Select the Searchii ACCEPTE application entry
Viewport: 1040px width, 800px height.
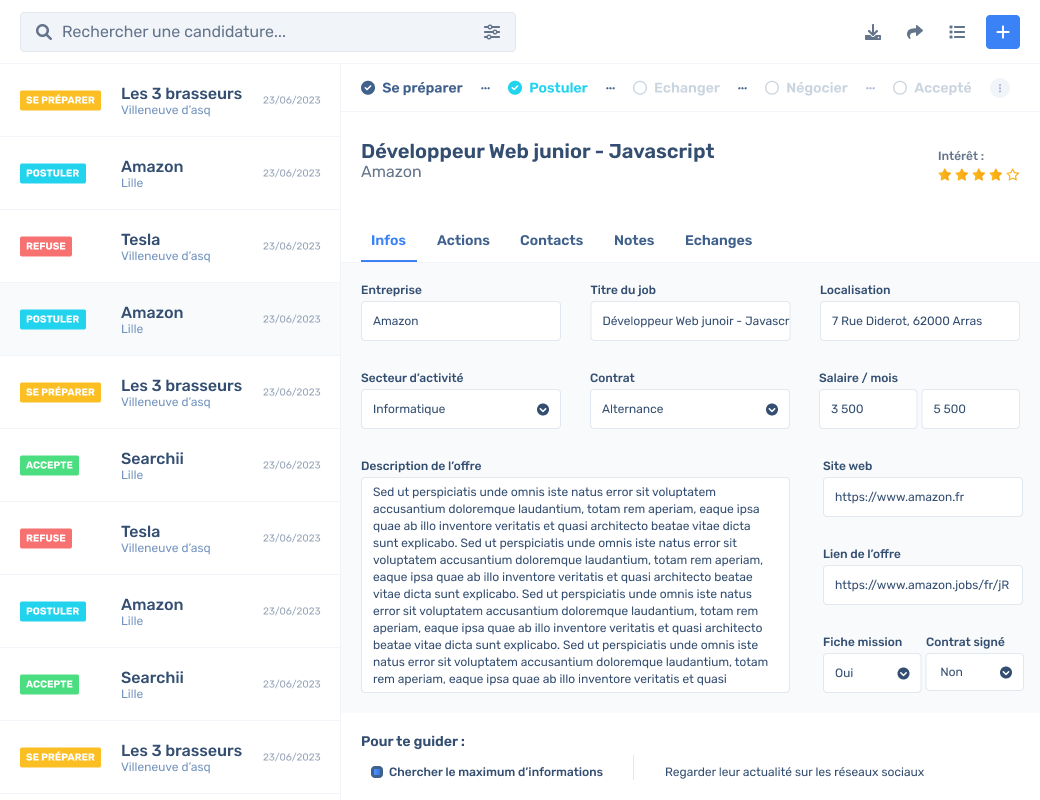(170, 465)
